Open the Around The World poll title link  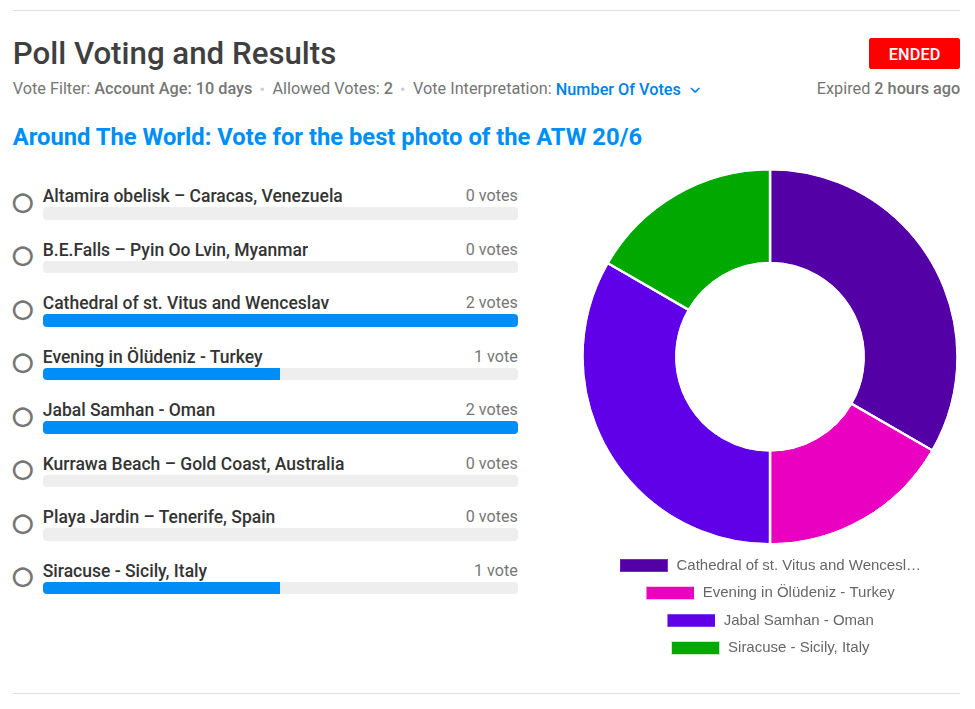327,137
